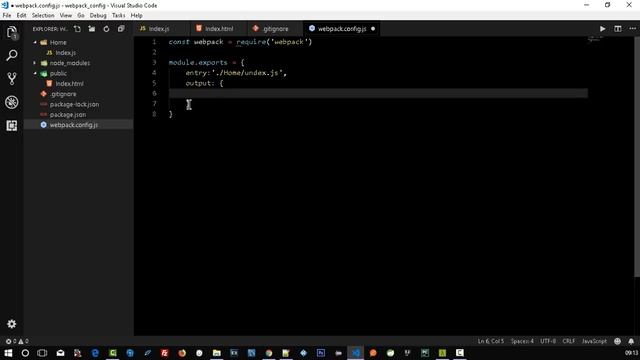Click errors and warnings count in status bar

click(x=17, y=341)
